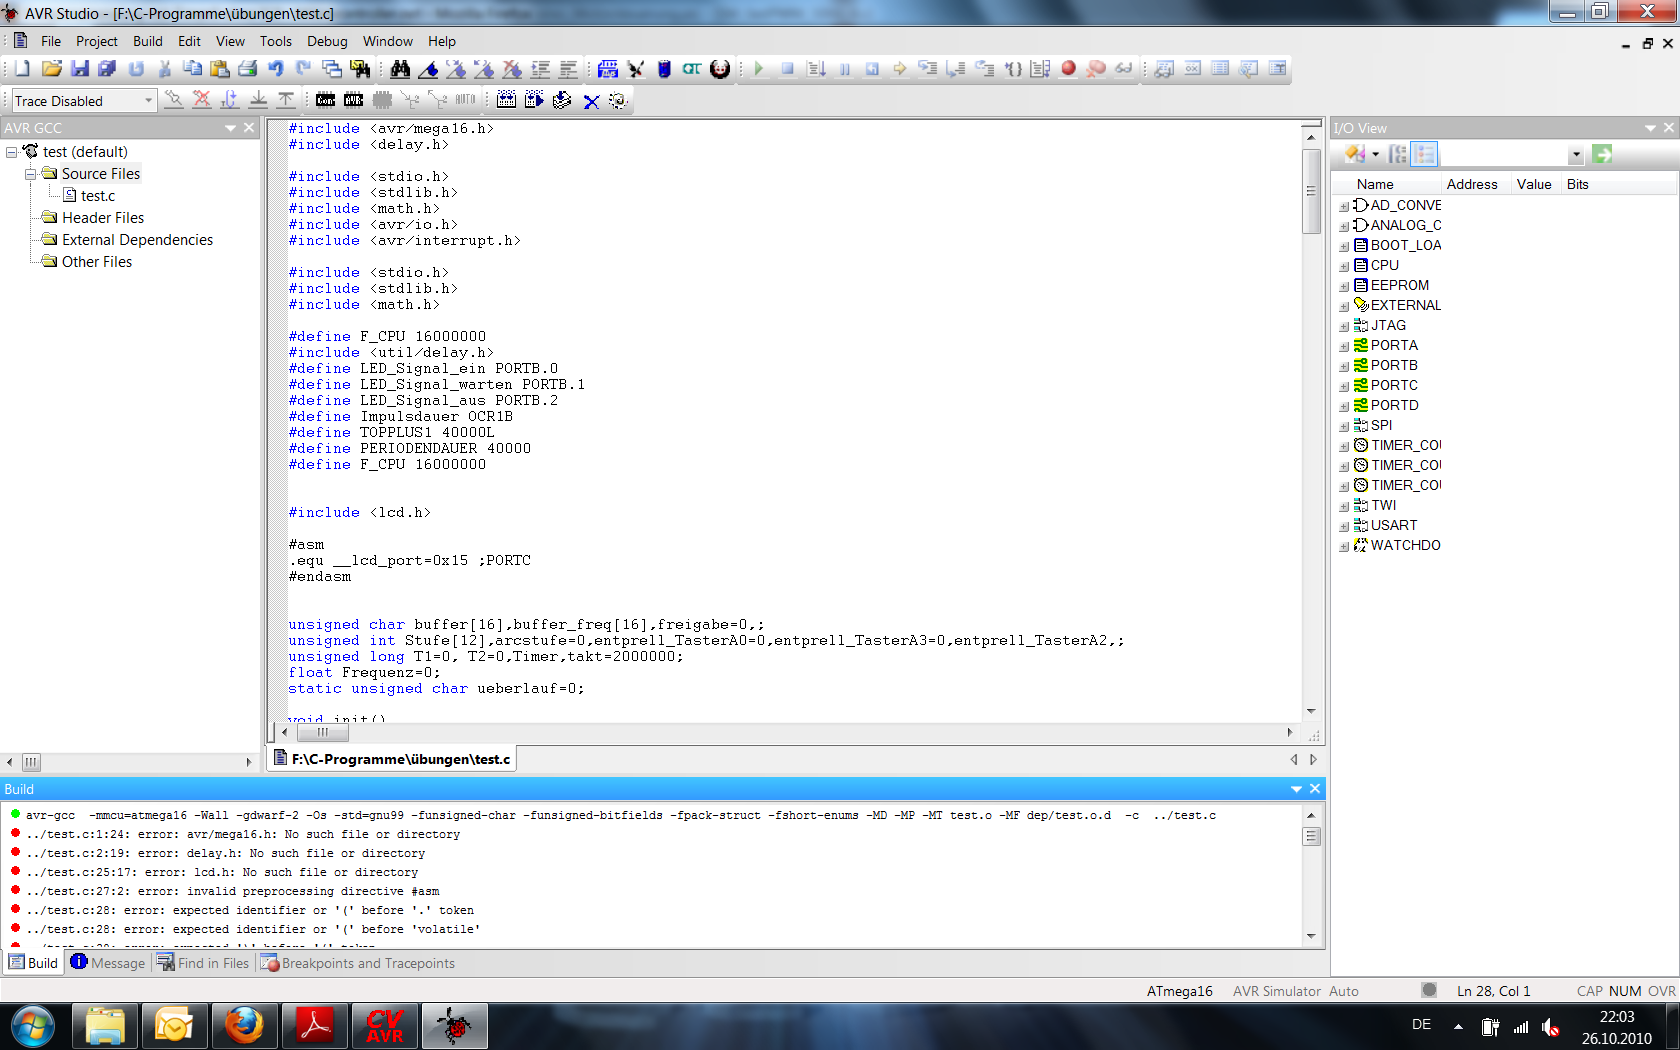Build and run icon

(x=535, y=100)
